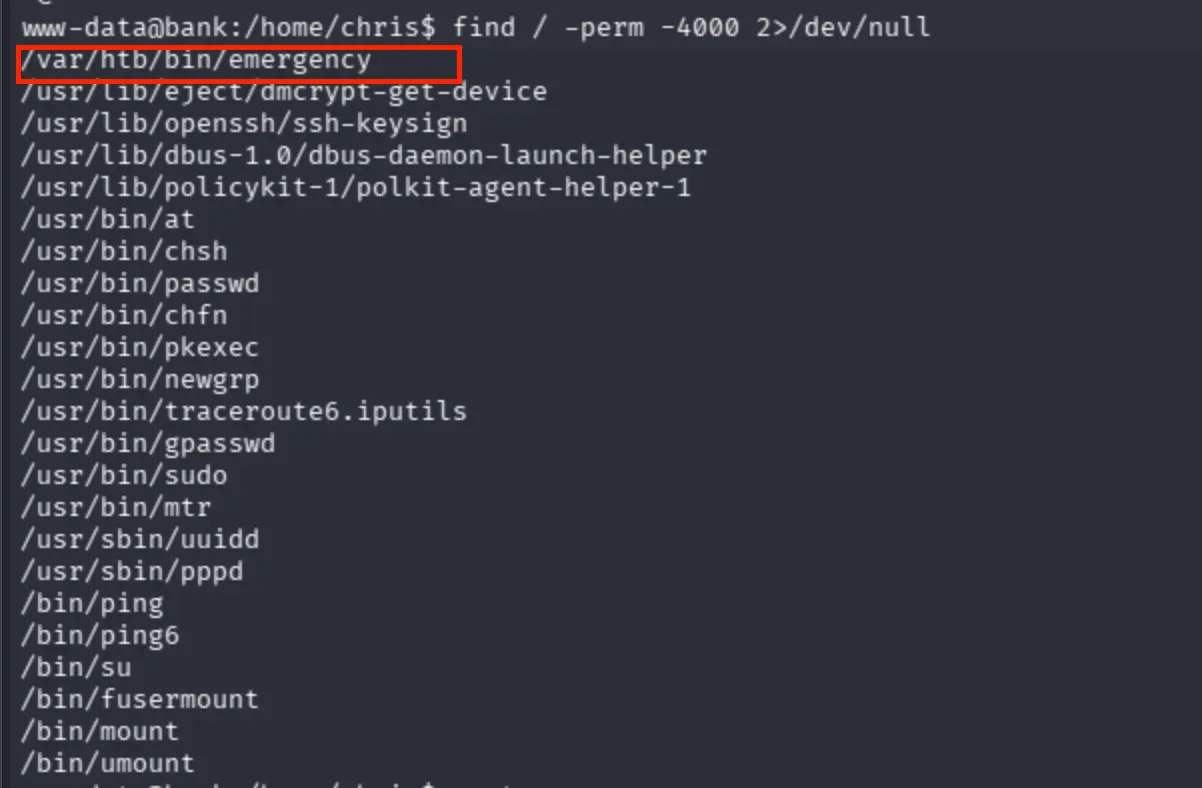Click the /usr/bin/at entry
This screenshot has width=1202, height=788.
click(108, 219)
